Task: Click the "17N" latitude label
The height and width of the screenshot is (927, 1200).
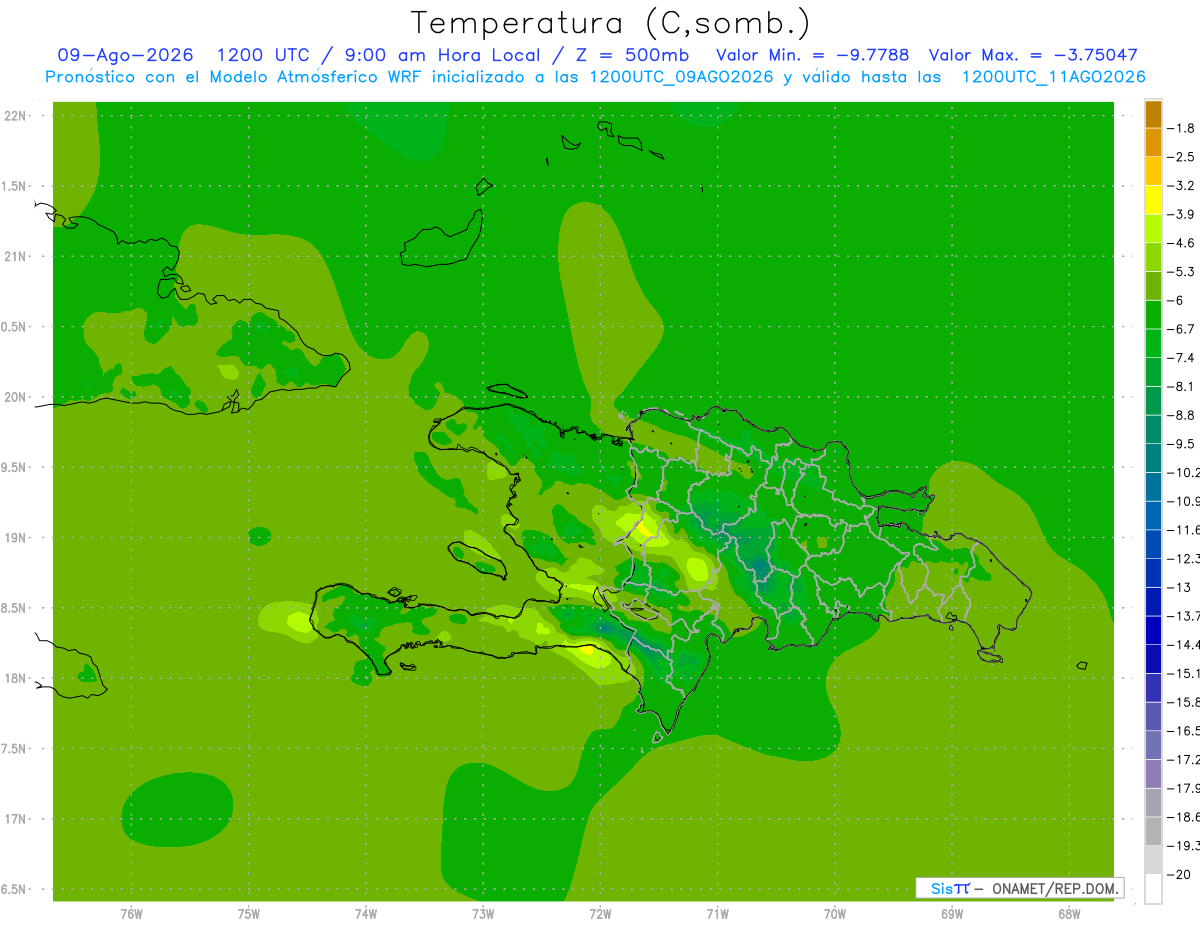Action: point(14,819)
